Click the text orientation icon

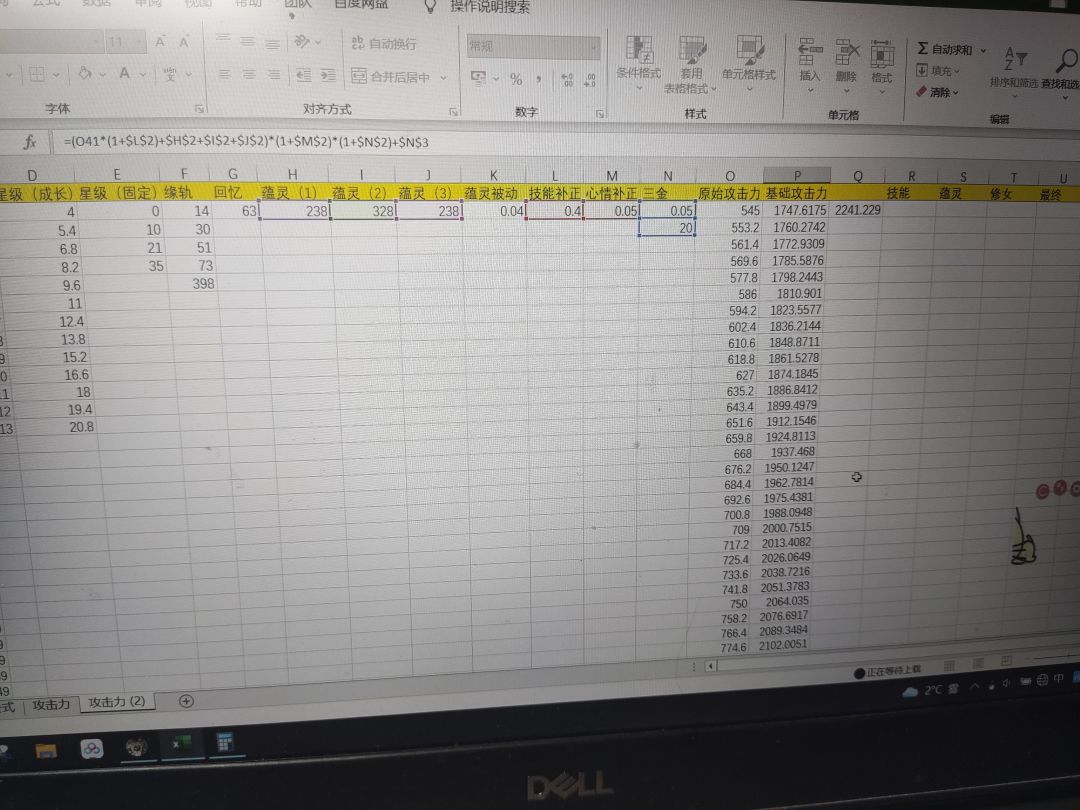click(302, 41)
